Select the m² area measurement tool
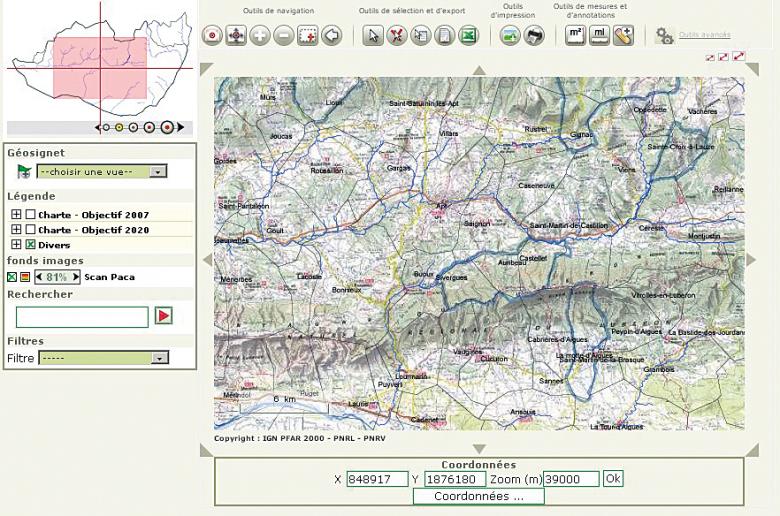 (x=576, y=35)
